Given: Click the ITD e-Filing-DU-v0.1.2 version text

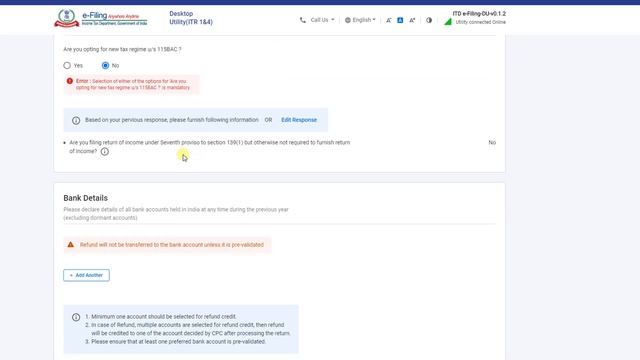Looking at the screenshot, I should click(479, 13).
